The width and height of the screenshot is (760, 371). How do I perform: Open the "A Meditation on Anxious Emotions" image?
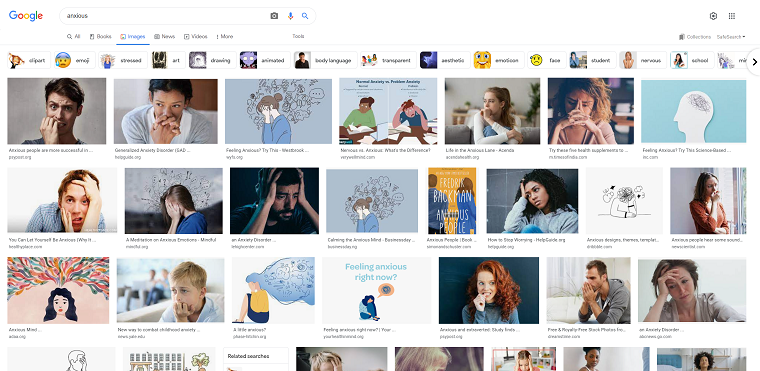point(174,201)
